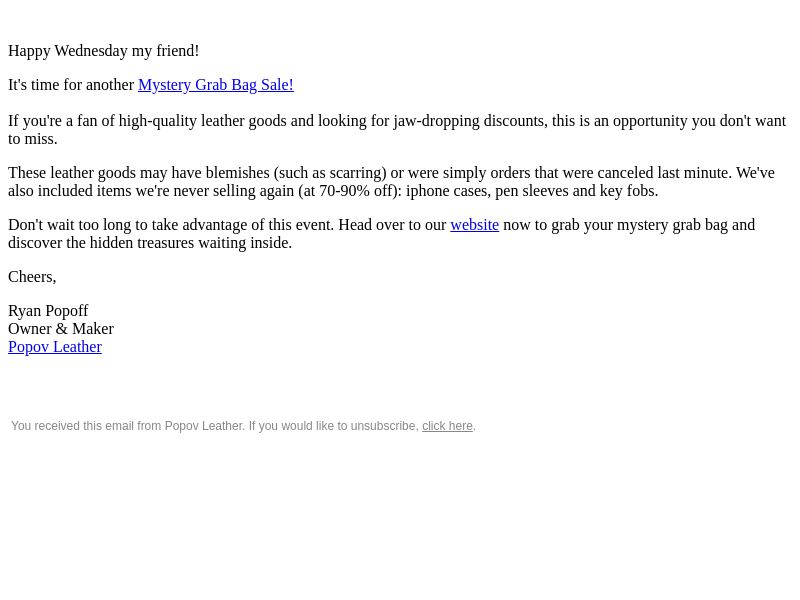This screenshot has height=600, width=800.
Task: Unsubscribe via the 'click here' link
Action: tap(447, 426)
